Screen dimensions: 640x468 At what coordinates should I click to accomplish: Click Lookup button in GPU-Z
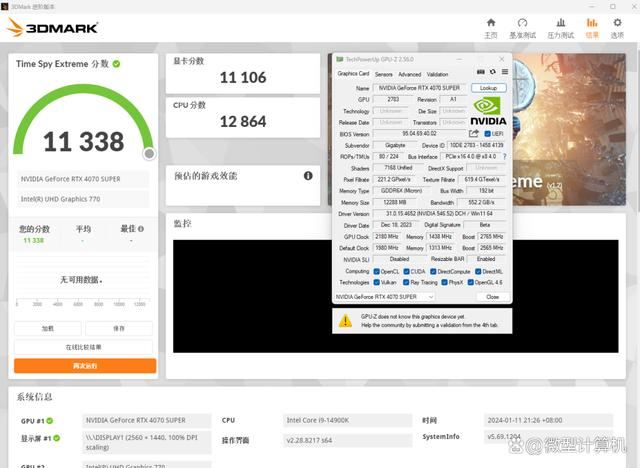click(x=489, y=88)
